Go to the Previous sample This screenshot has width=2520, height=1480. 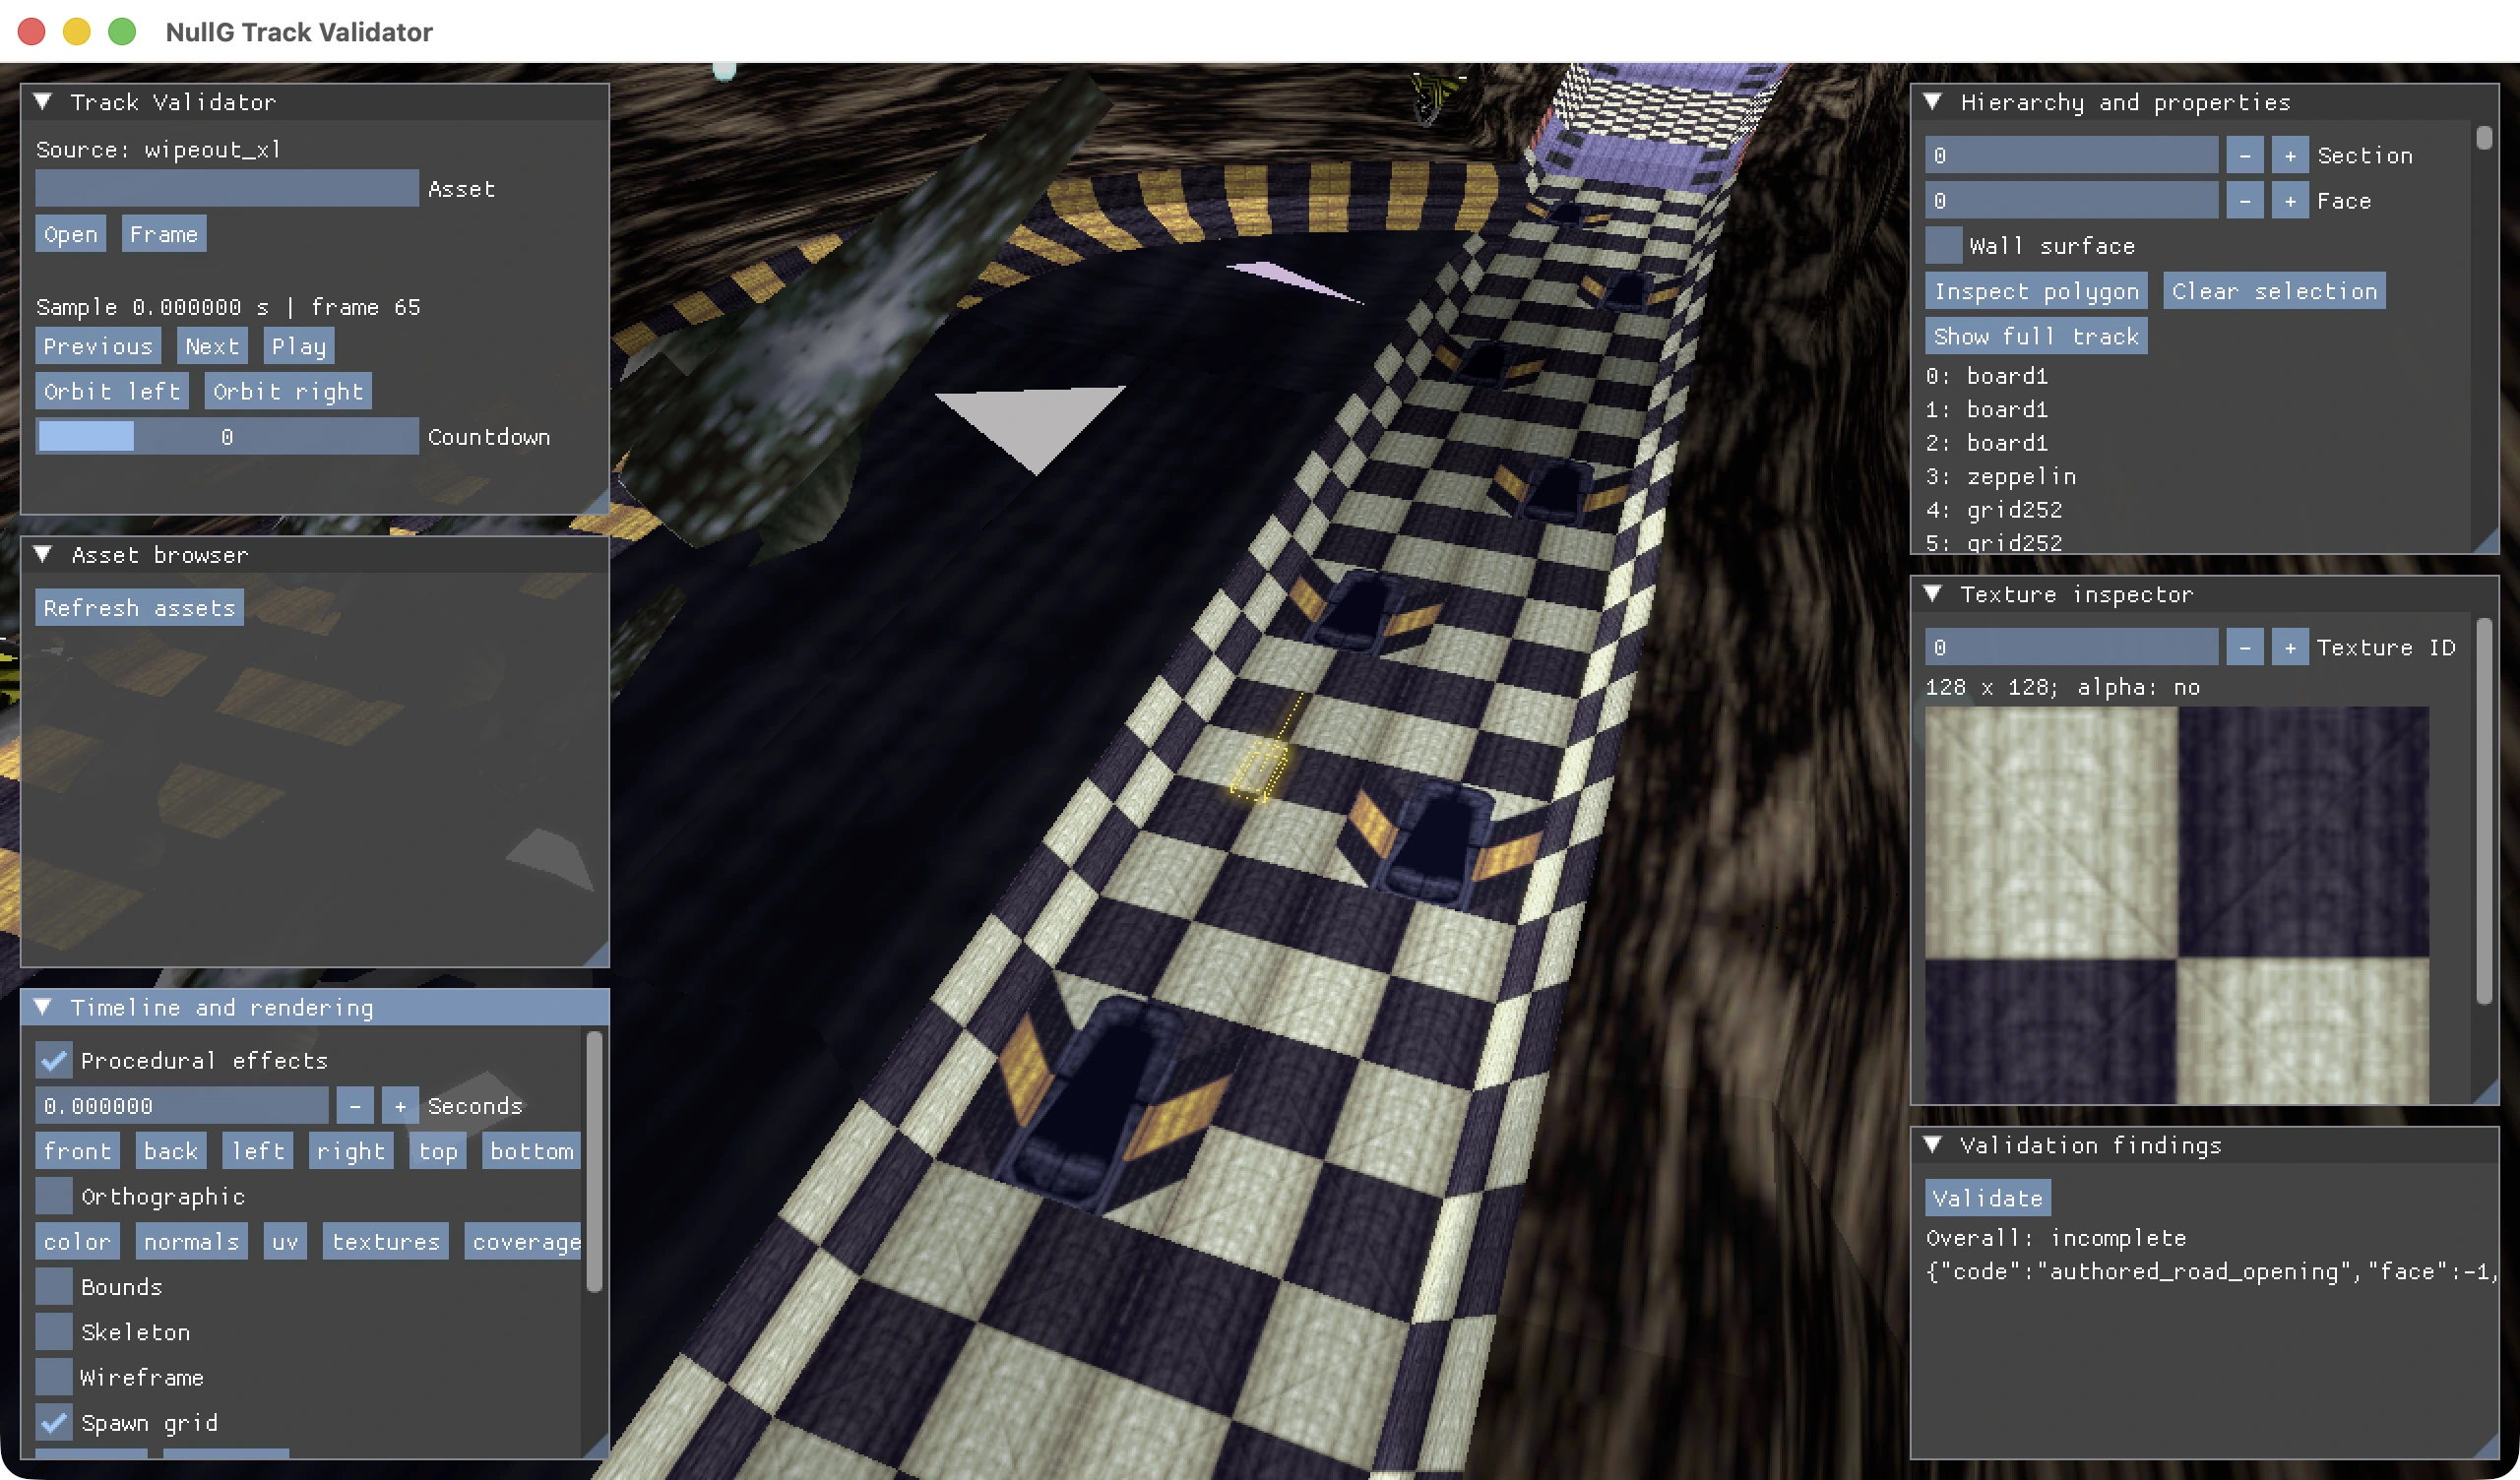pyautogui.click(x=98, y=346)
